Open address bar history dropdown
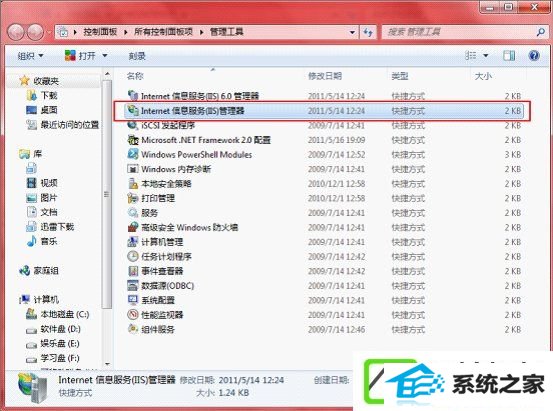The width and height of the screenshot is (553, 411). click(352, 32)
